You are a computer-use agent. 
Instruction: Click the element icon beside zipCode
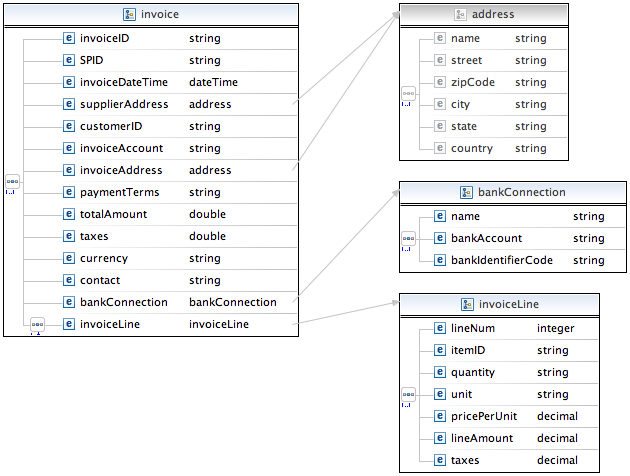coord(440,82)
